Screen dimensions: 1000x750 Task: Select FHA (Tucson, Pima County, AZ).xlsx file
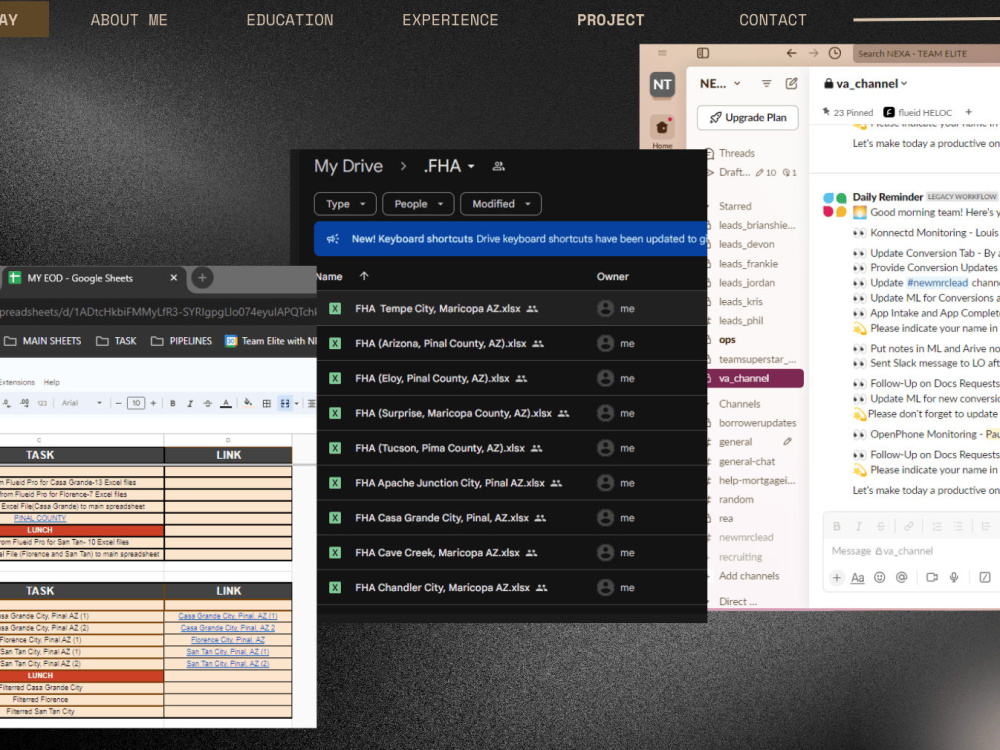tap(512, 448)
